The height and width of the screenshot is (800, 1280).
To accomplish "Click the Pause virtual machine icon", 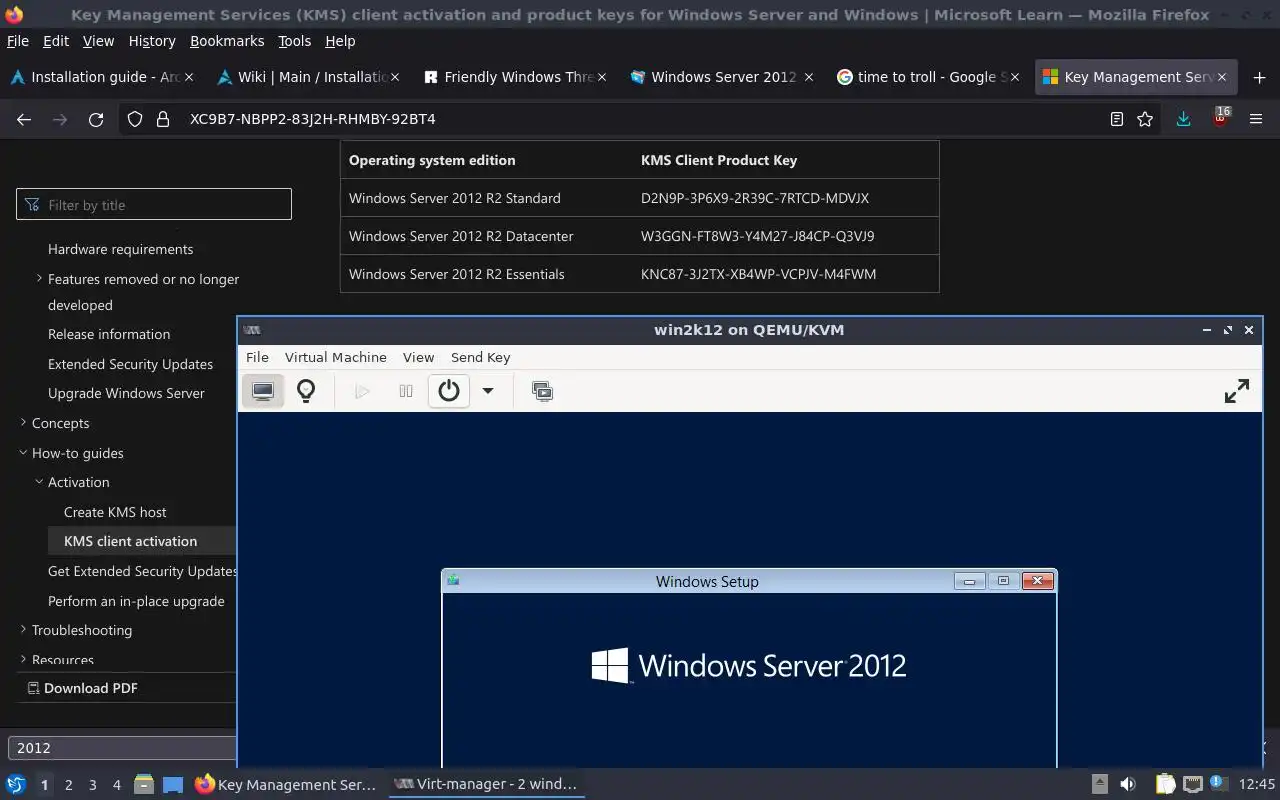I will point(406,391).
